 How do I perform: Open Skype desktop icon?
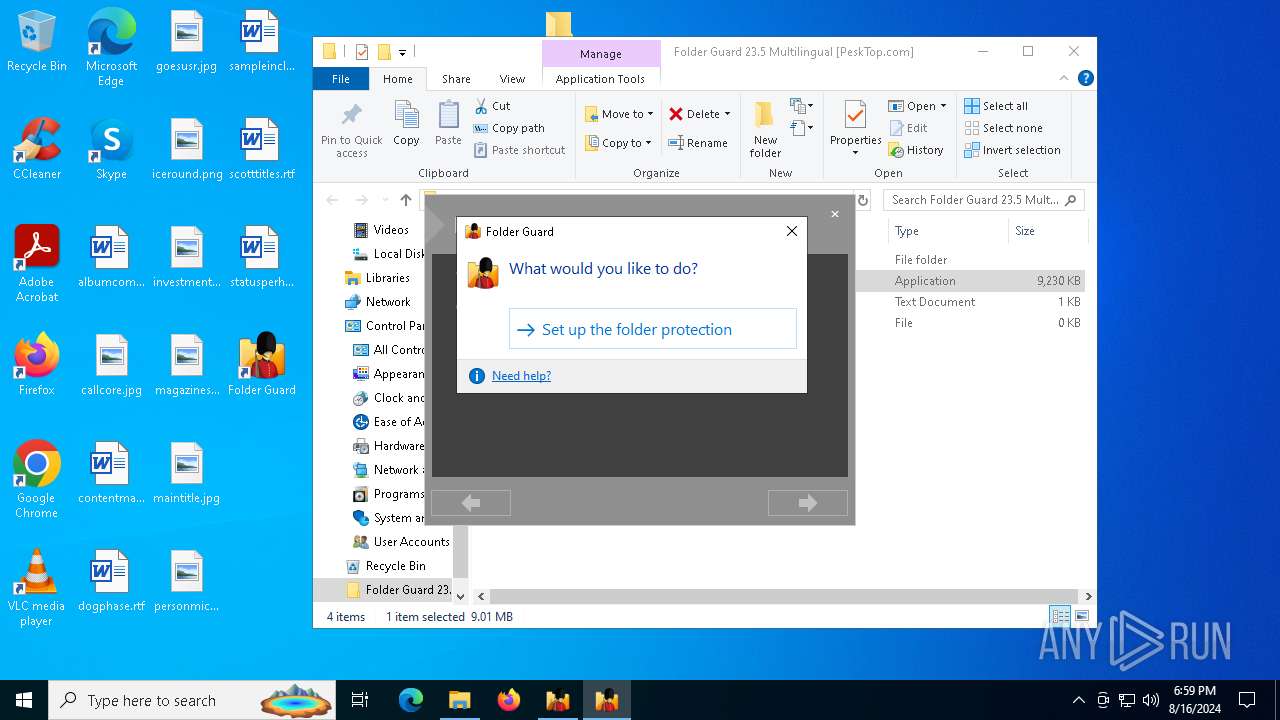tap(111, 150)
